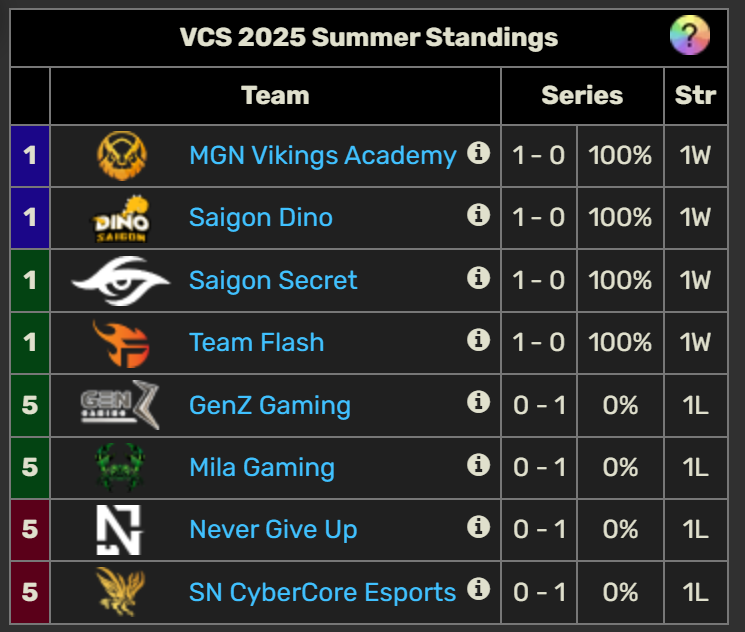Go to Saigon Dino team page
Screen dimensions: 745x632
point(261,218)
